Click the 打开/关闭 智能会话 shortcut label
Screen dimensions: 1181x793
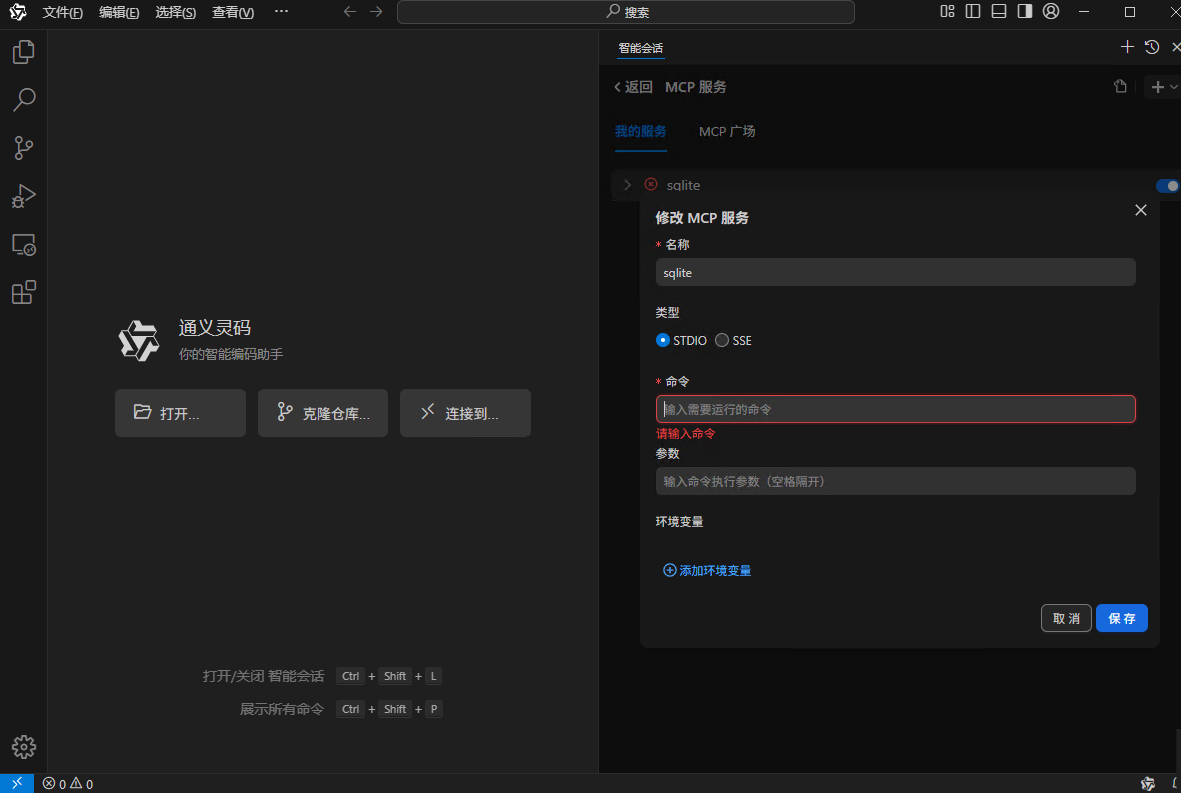pos(263,676)
